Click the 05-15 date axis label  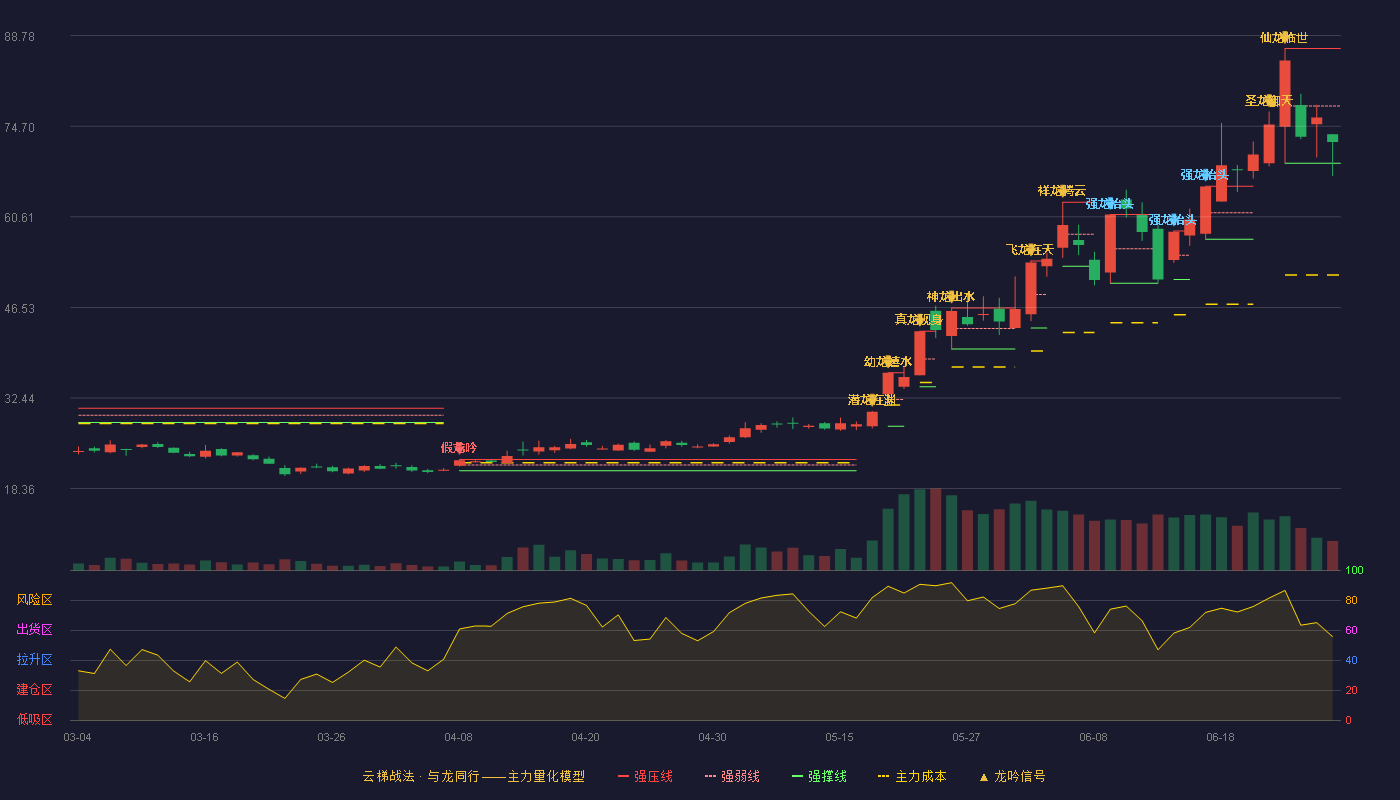click(x=839, y=737)
